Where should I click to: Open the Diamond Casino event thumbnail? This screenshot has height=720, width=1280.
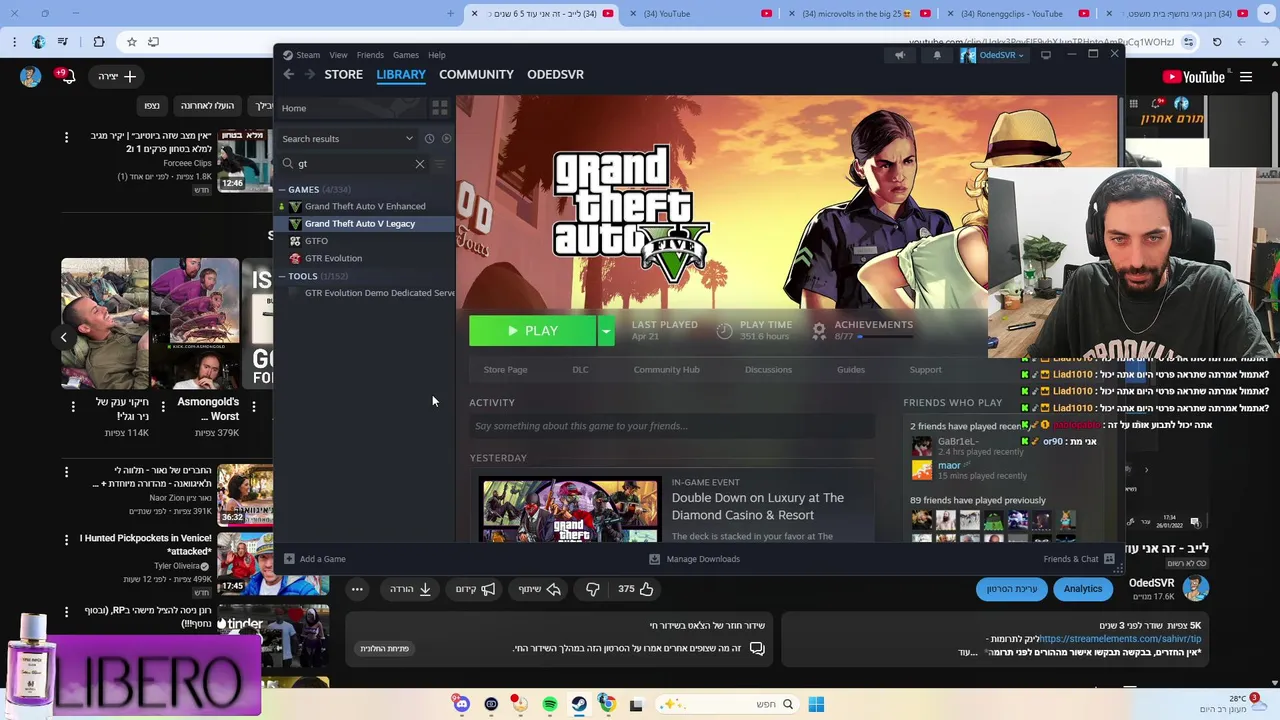click(569, 510)
